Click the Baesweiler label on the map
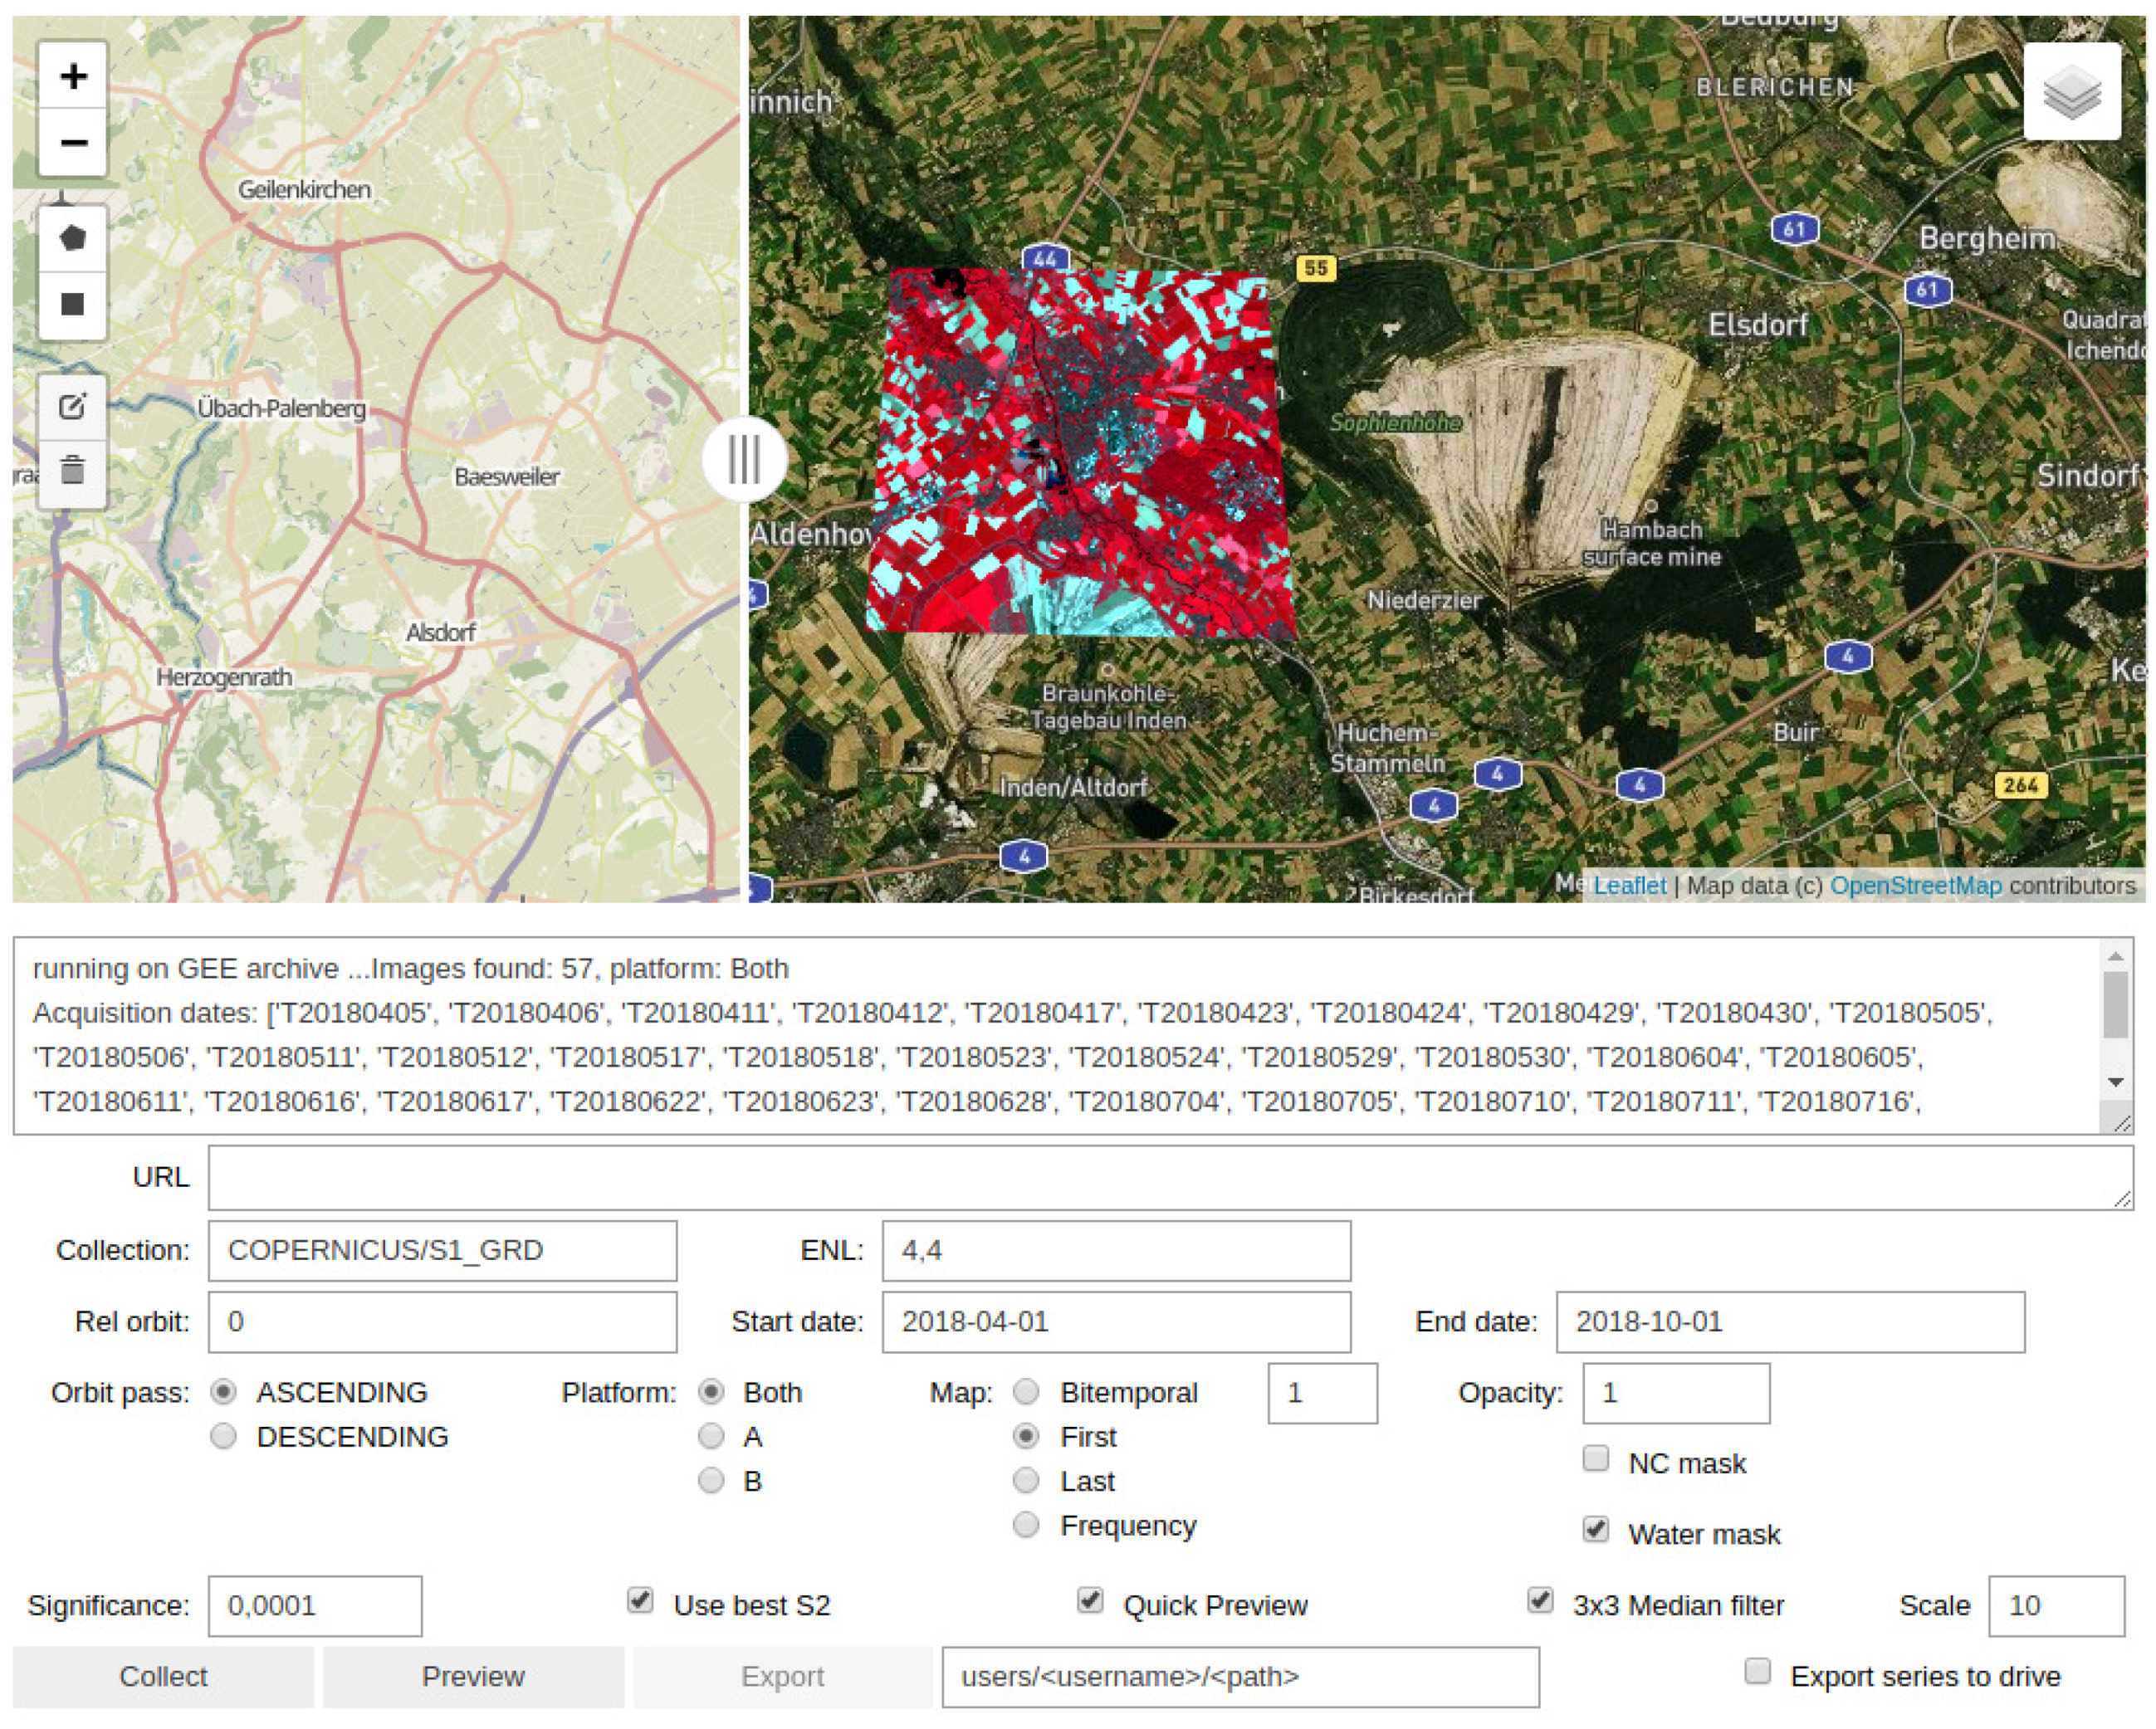This screenshot has height=1729, width=2156. pos(506,476)
